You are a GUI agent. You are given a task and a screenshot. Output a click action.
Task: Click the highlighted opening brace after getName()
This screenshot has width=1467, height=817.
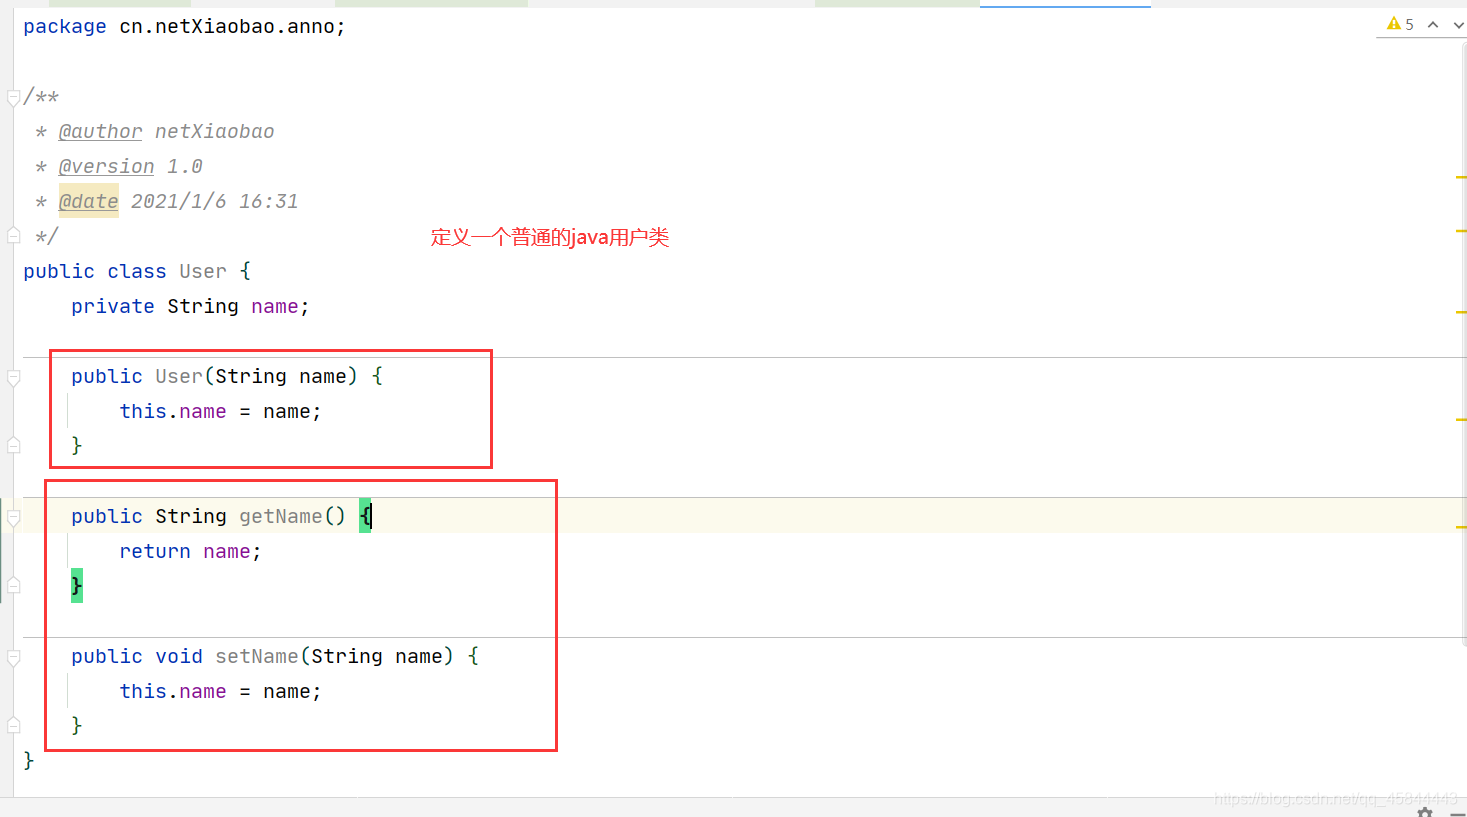tap(365, 516)
